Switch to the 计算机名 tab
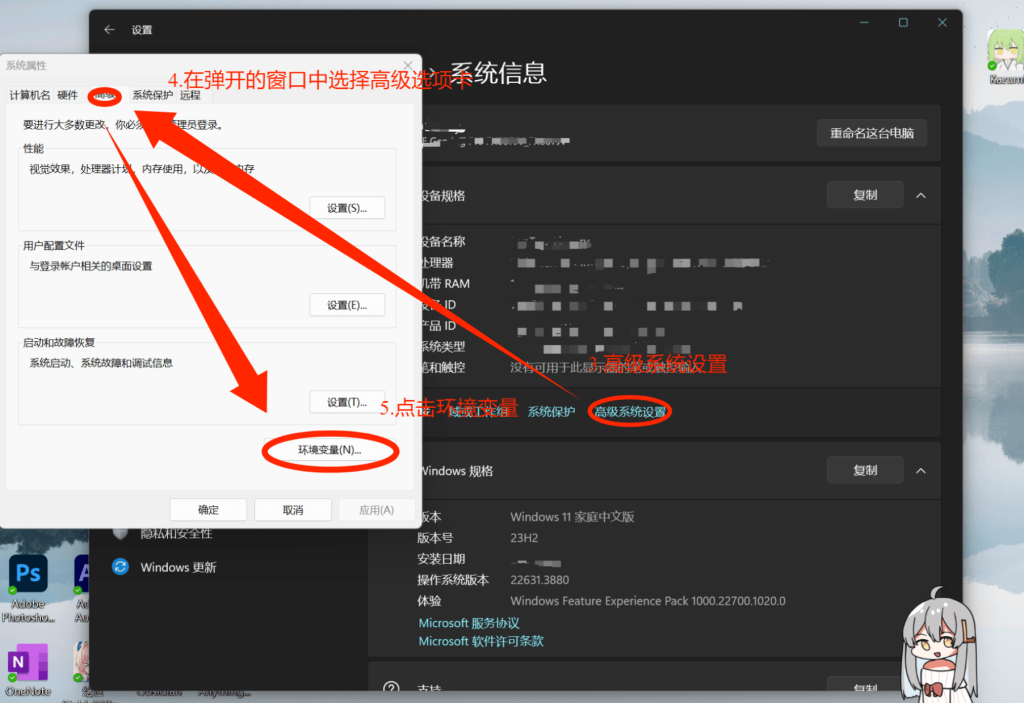 (29, 95)
